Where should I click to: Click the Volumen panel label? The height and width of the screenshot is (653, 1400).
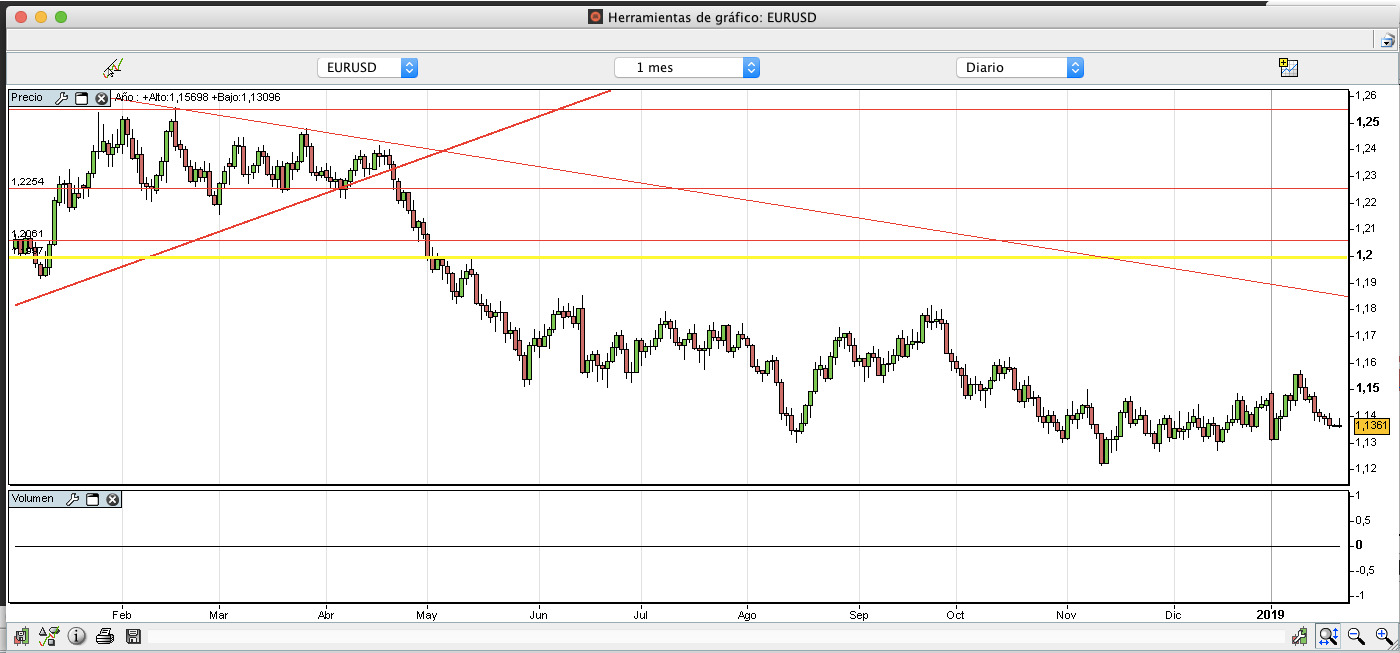[33, 499]
